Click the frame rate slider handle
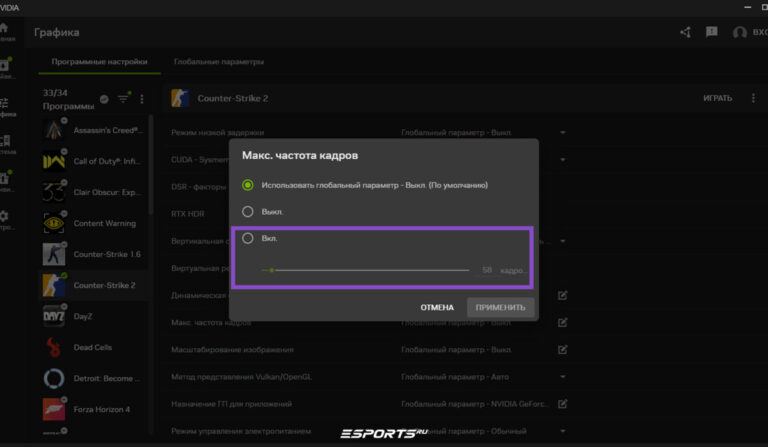The height and width of the screenshot is (447, 768). 272,270
